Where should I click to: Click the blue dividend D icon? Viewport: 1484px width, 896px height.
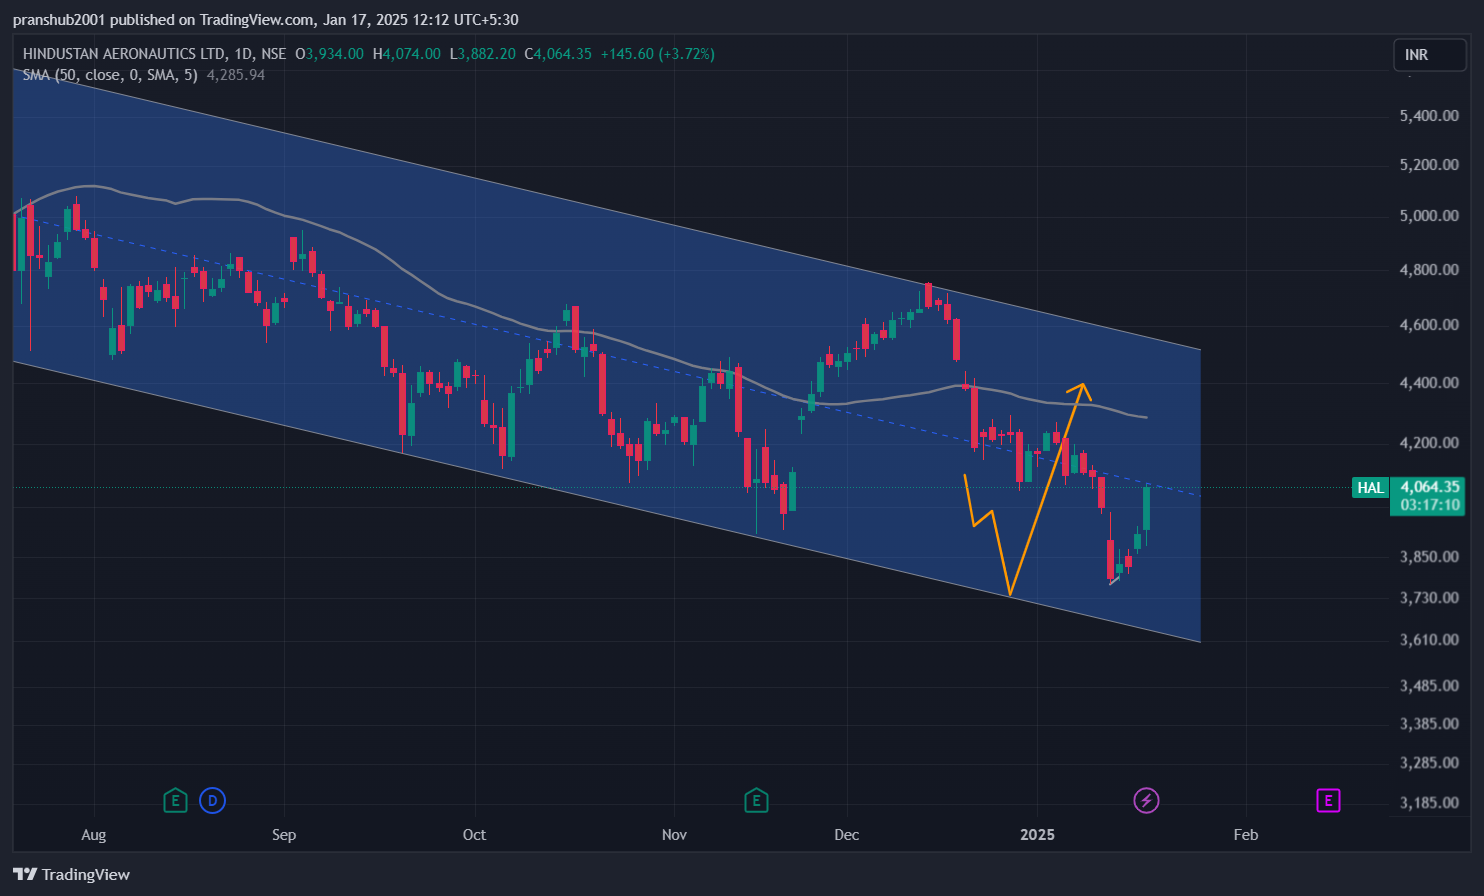point(212,800)
